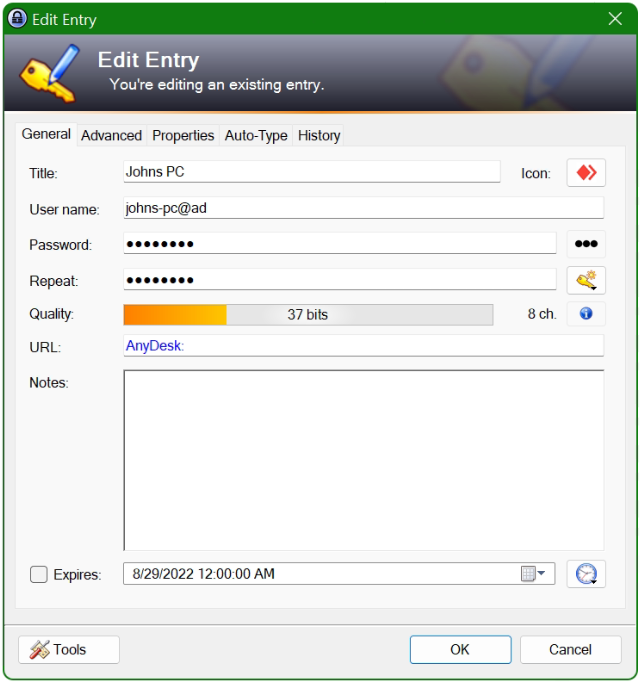
Task: View the History tab
Action: coord(319,135)
